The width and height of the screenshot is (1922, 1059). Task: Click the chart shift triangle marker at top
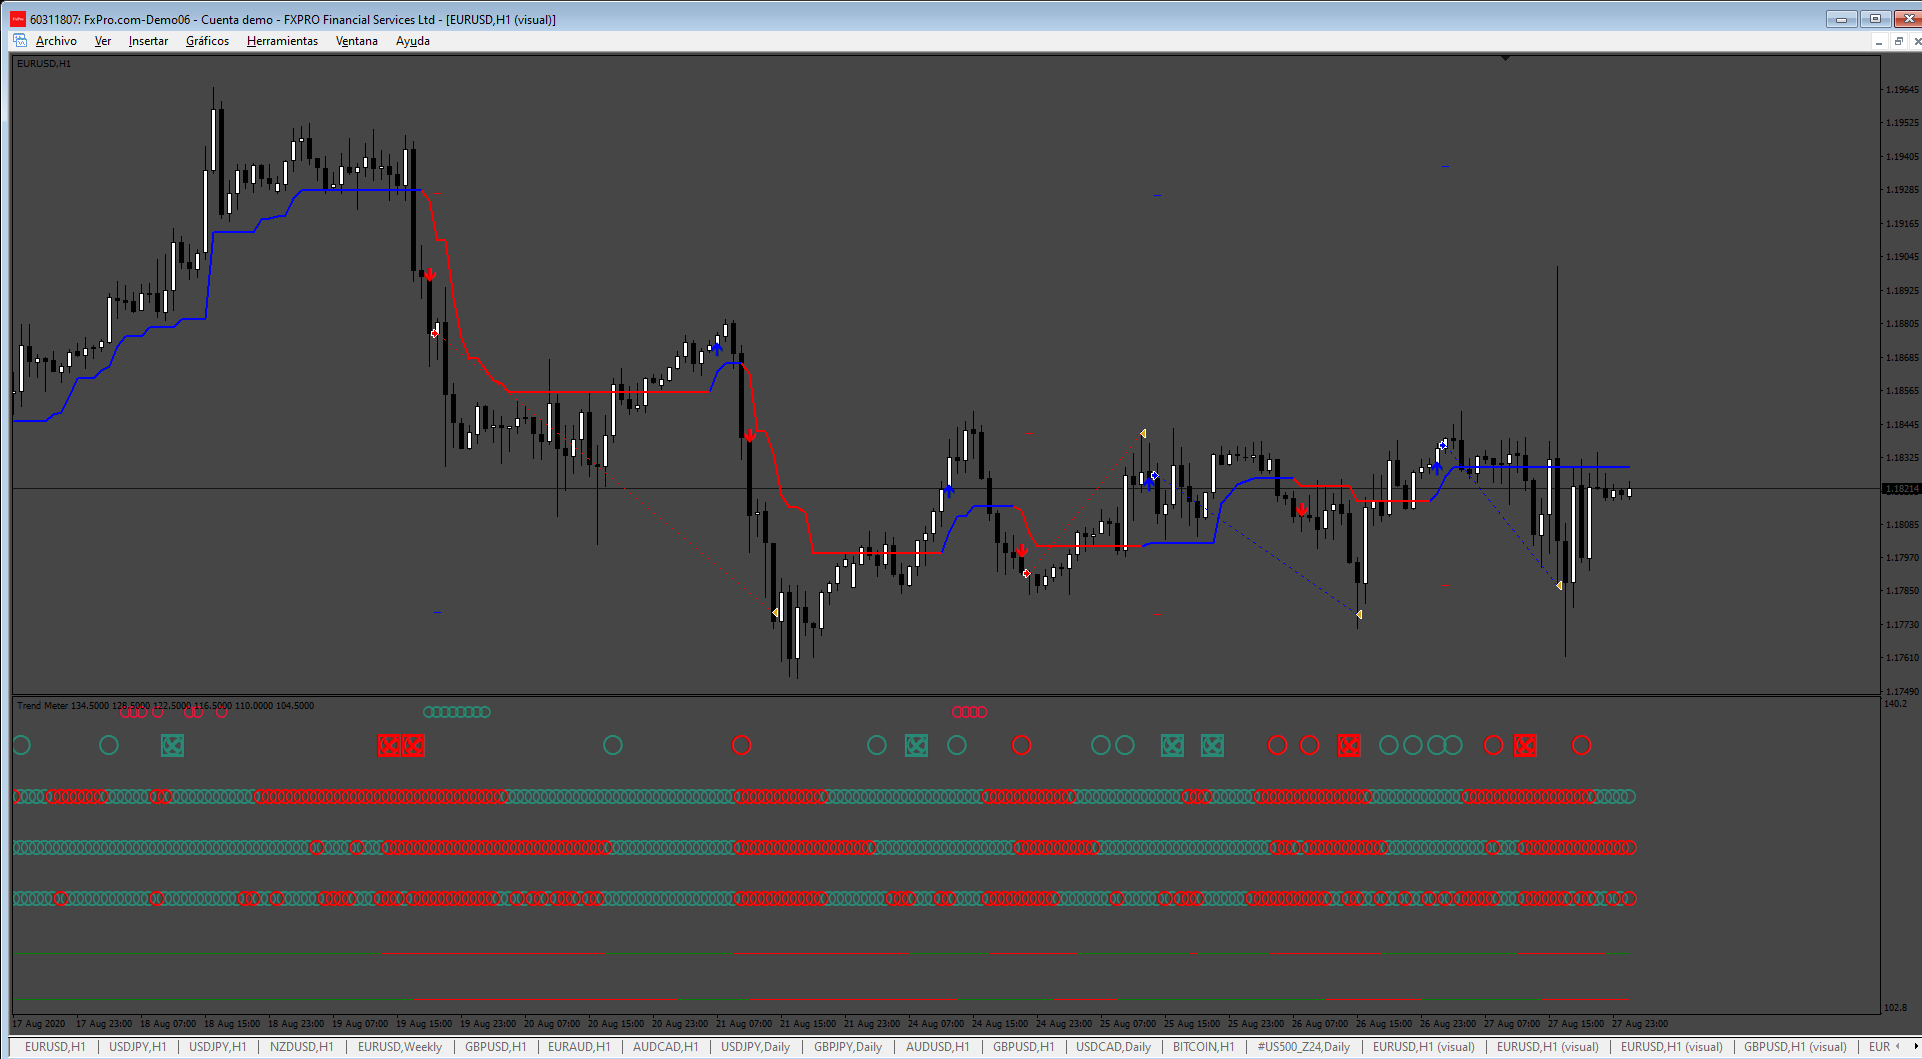(x=1505, y=58)
